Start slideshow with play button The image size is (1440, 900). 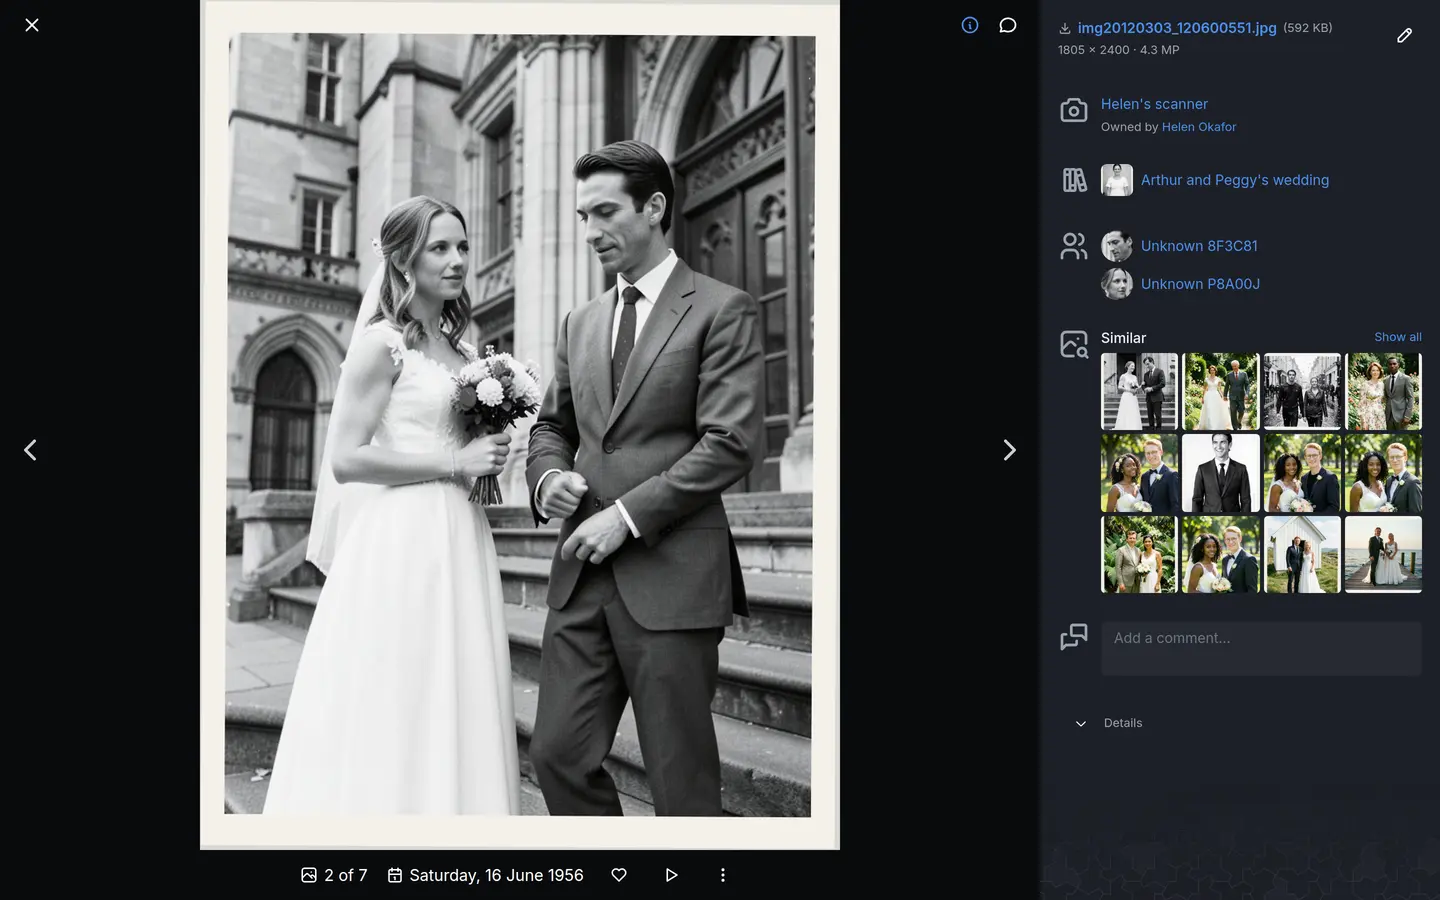coord(671,875)
